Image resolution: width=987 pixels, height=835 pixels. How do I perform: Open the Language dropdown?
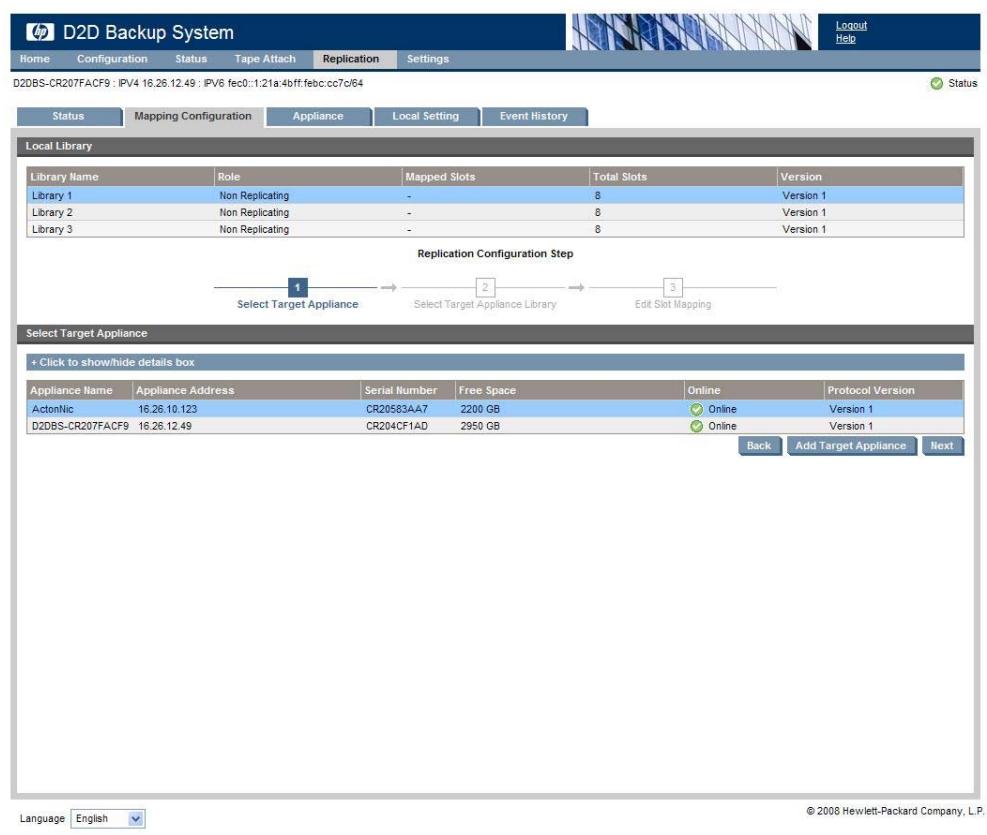(x=108, y=819)
